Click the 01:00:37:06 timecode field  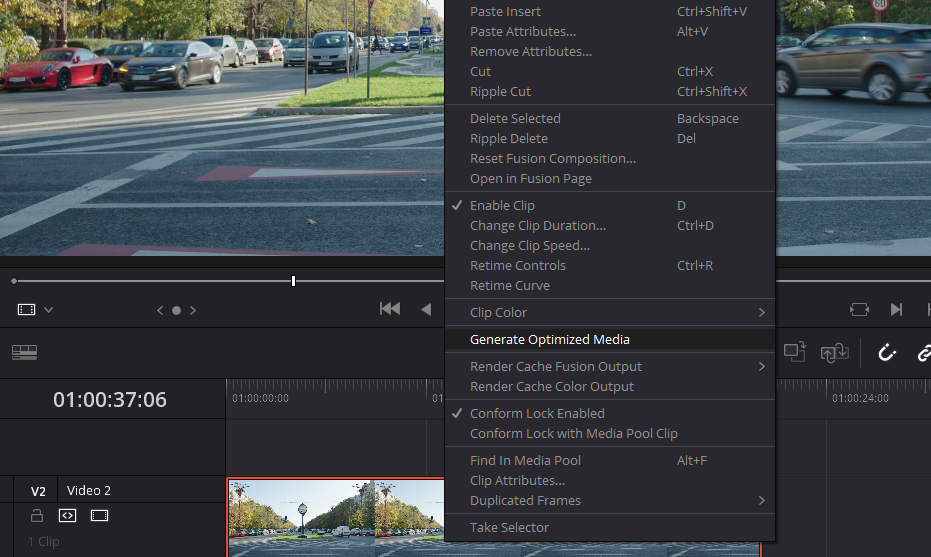tap(110, 400)
